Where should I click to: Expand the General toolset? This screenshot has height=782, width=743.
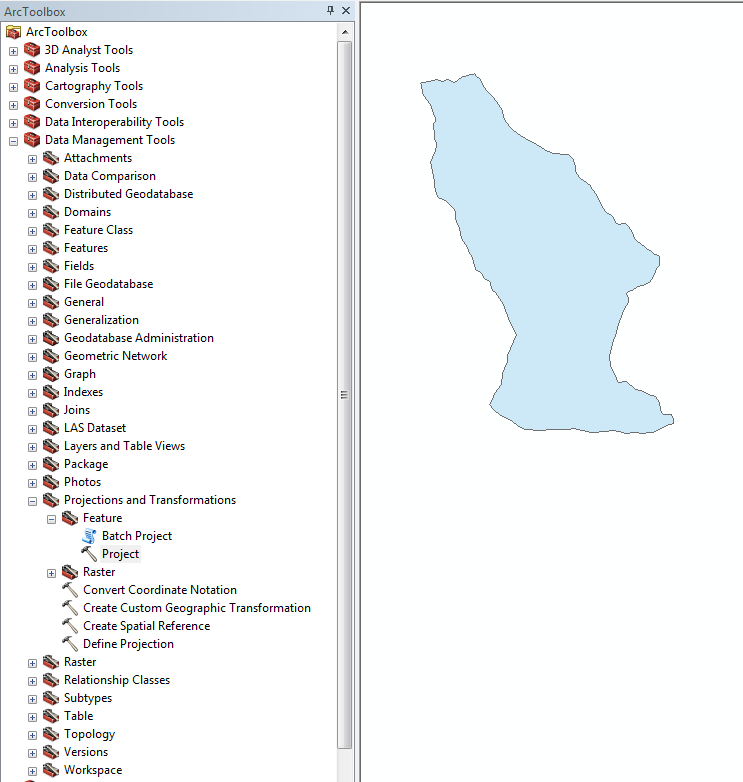click(x=32, y=303)
